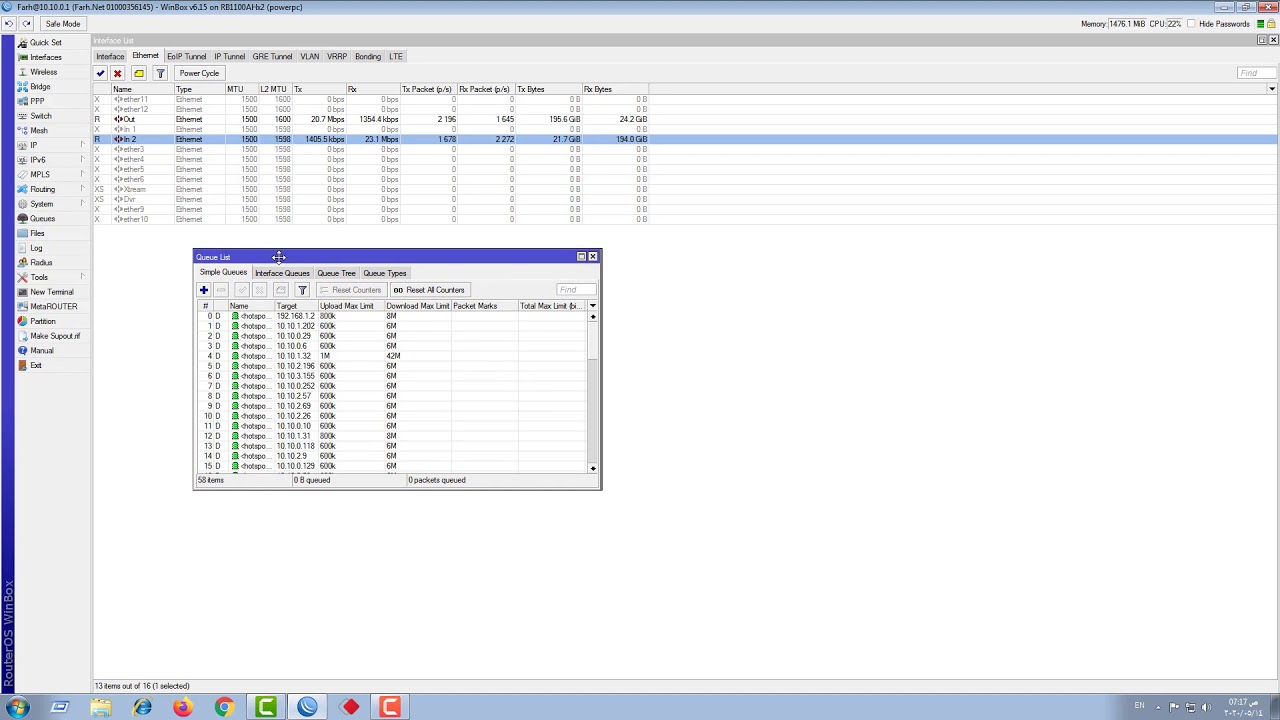Enable interface using the blue checkmark button
Image resolution: width=1280 pixels, height=720 pixels.
(x=101, y=73)
